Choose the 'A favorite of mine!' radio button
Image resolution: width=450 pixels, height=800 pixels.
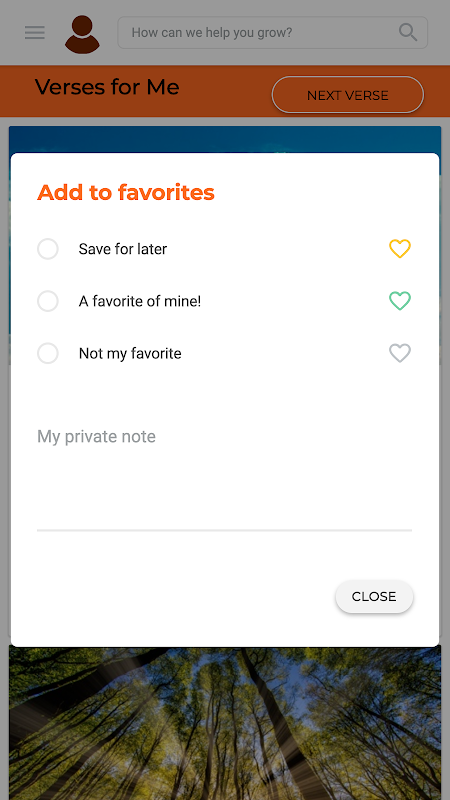(48, 301)
